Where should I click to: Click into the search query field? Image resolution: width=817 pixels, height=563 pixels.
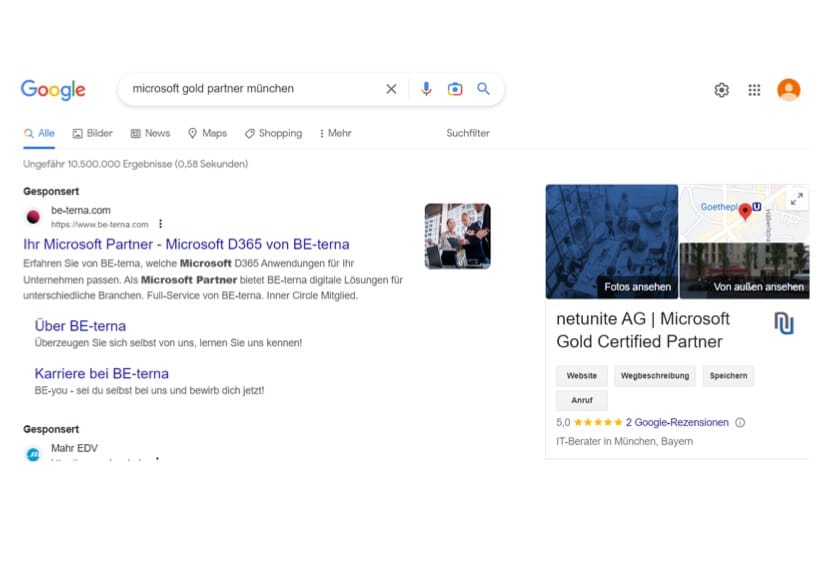(x=250, y=89)
